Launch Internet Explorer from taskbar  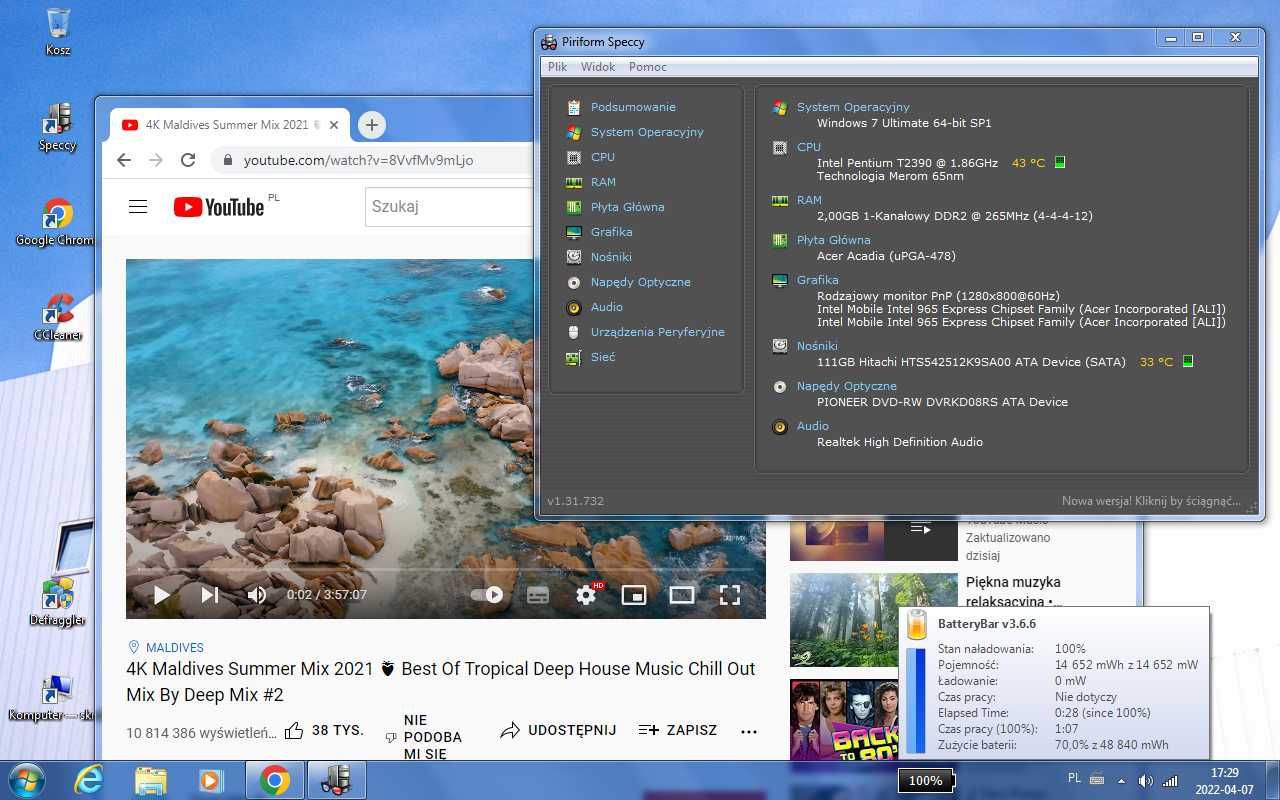(x=89, y=780)
